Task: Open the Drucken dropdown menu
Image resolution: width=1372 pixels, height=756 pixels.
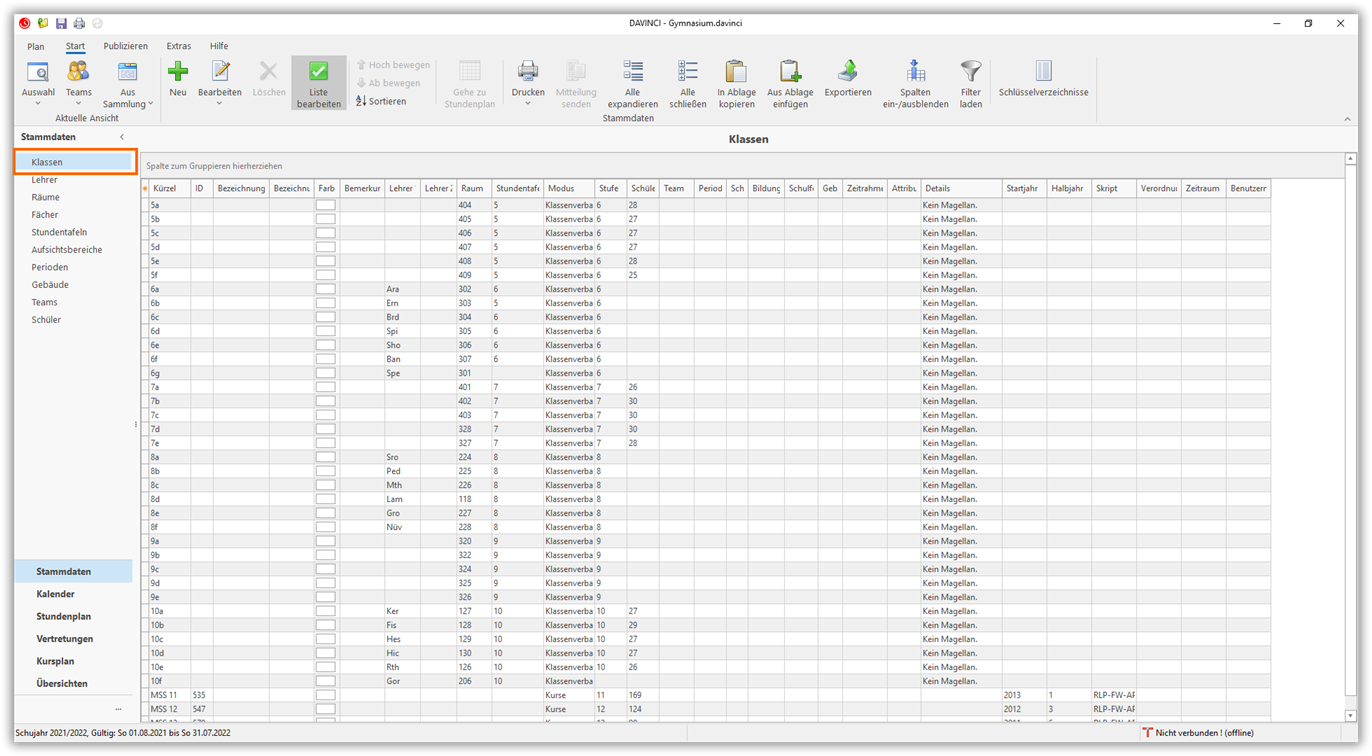Action: 528,104
